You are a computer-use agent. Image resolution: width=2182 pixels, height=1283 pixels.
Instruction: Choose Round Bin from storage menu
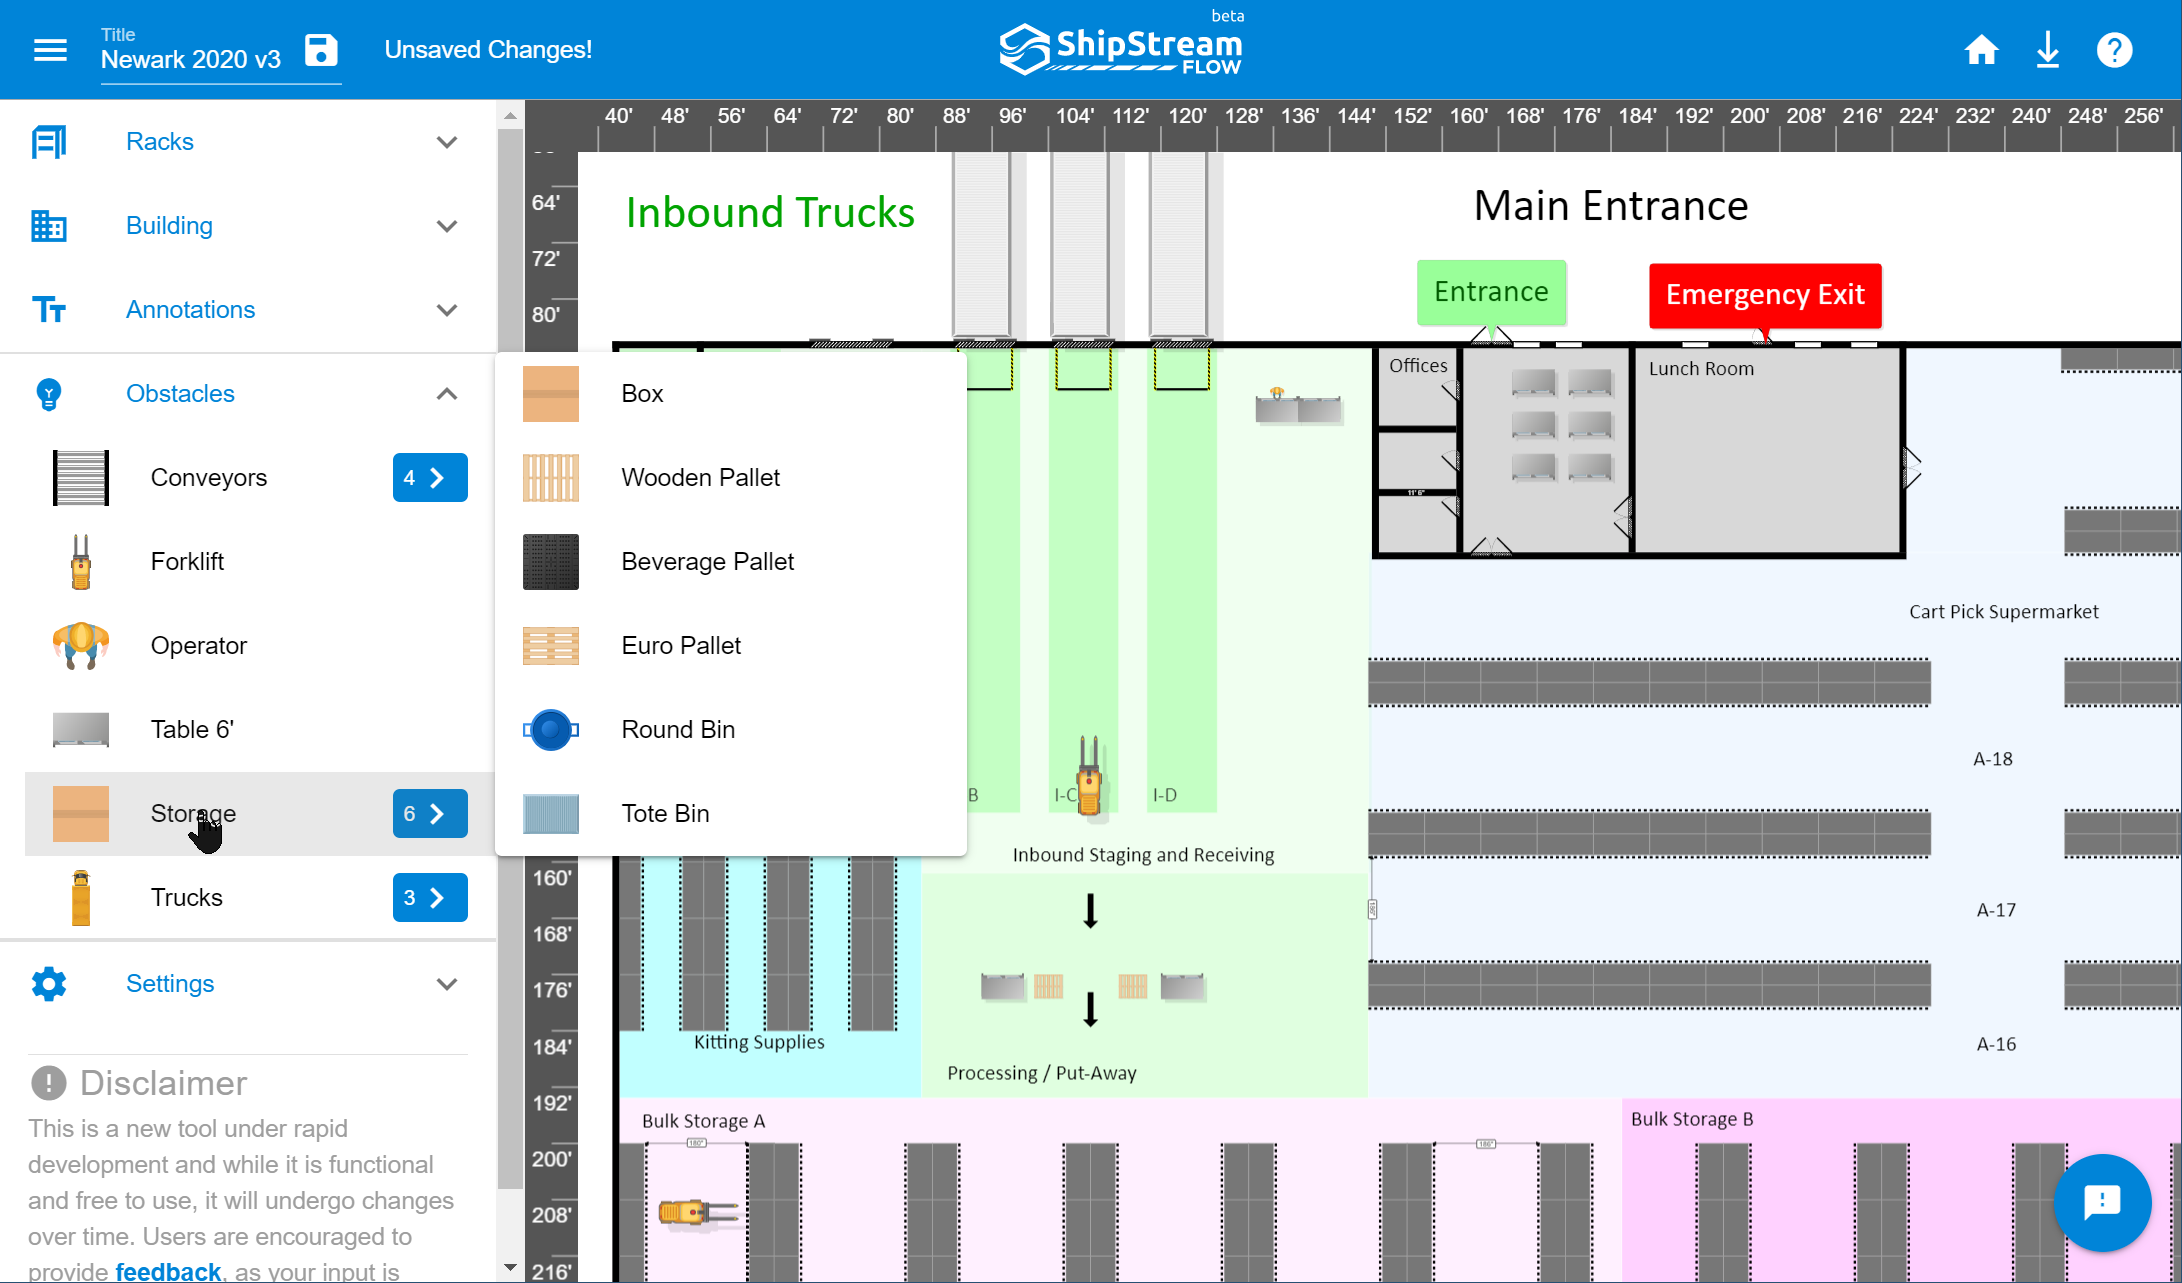[678, 729]
